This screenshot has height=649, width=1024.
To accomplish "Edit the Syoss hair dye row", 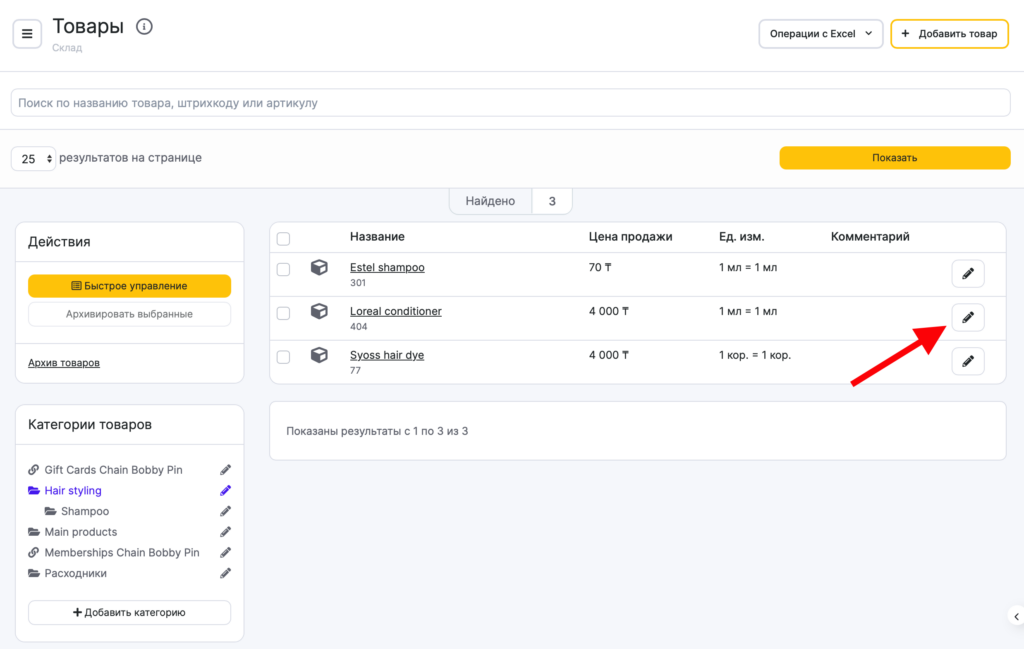I will pyautogui.click(x=967, y=361).
